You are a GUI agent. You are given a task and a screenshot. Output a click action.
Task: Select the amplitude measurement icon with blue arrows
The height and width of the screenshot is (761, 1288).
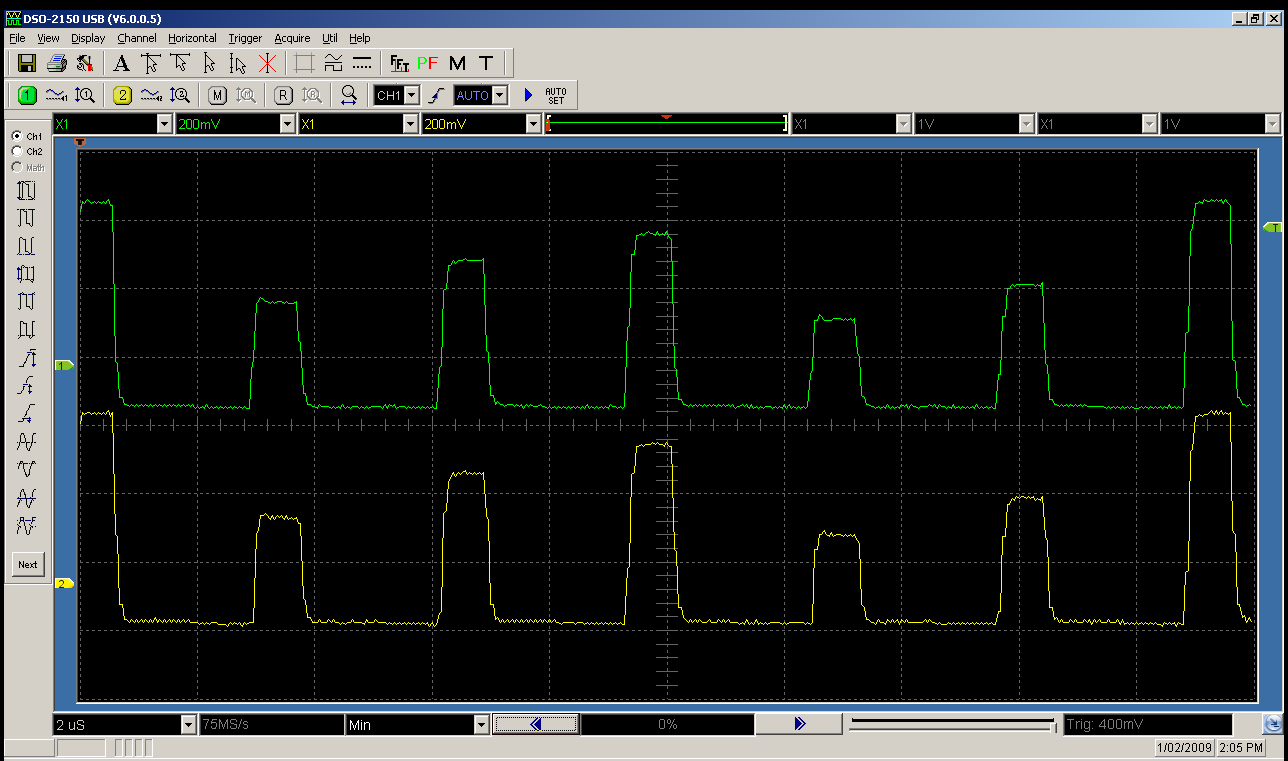click(x=26, y=273)
